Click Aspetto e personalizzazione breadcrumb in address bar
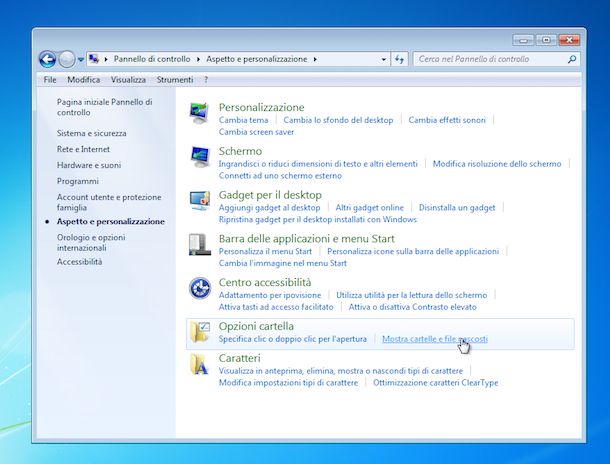610x464 pixels. tap(257, 59)
